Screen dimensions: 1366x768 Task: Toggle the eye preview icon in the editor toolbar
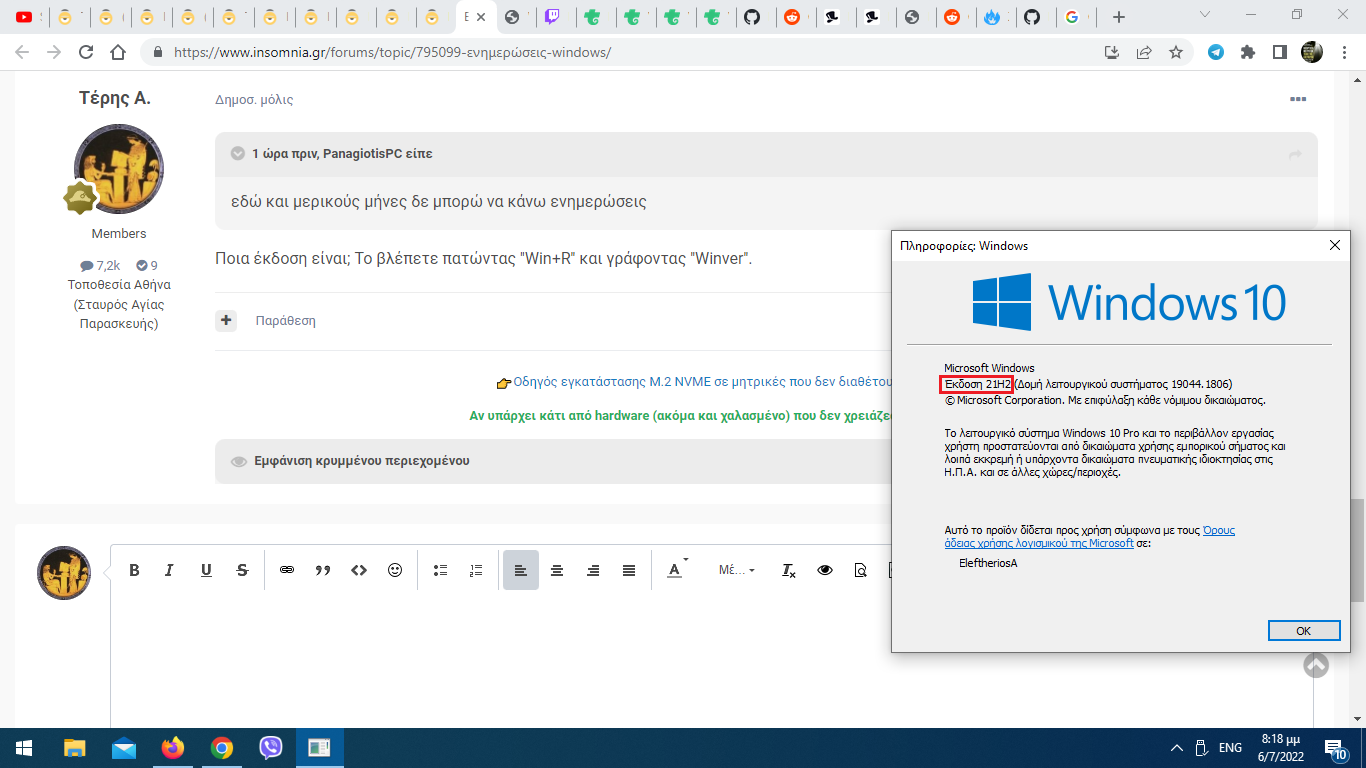pyautogui.click(x=825, y=570)
